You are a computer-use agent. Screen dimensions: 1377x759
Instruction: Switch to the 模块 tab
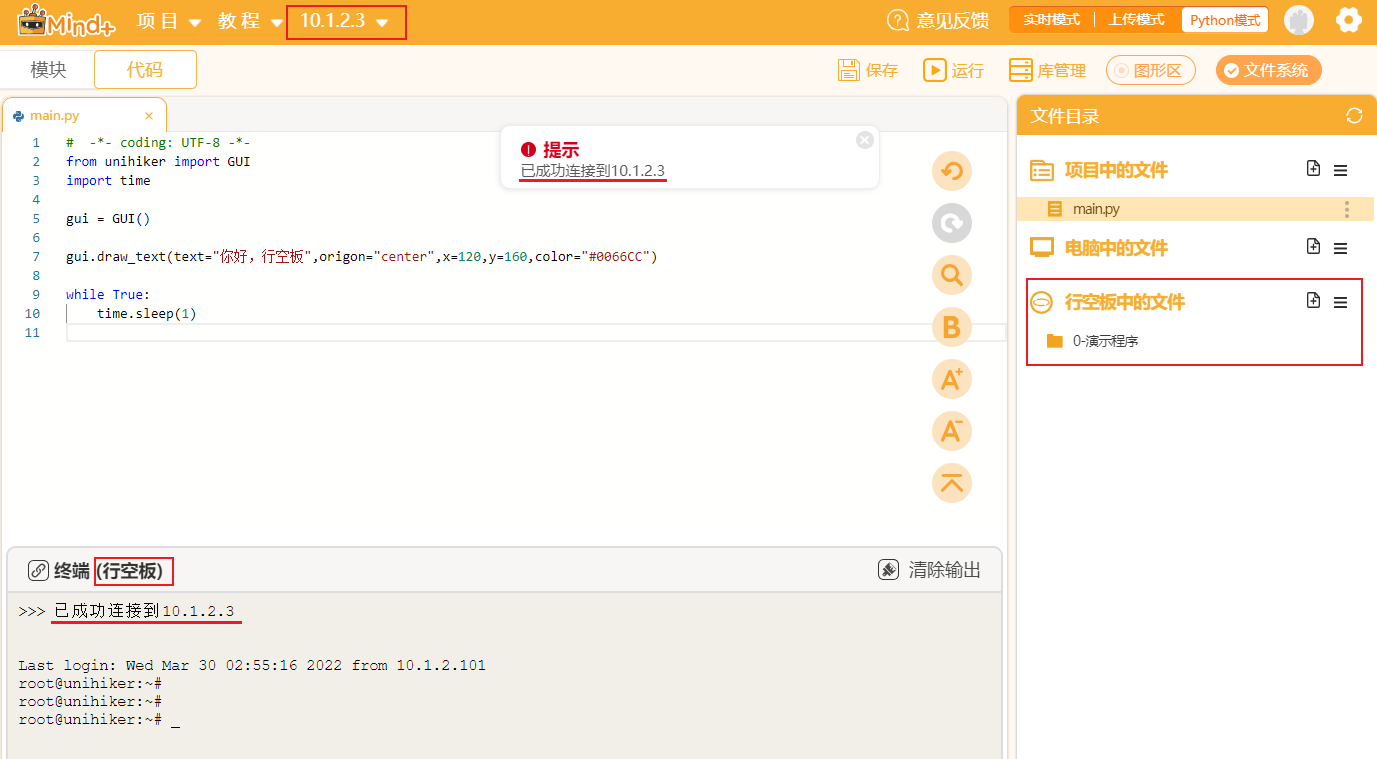tap(48, 70)
